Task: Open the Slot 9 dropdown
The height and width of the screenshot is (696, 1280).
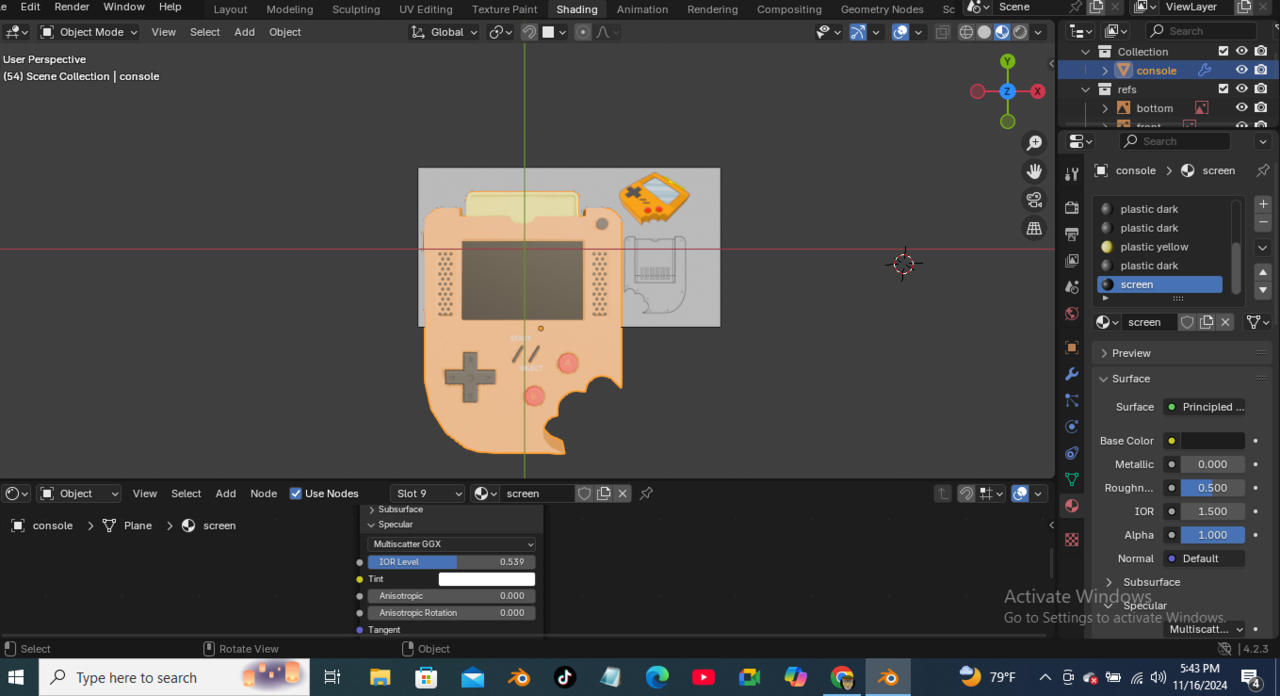Action: [428, 493]
